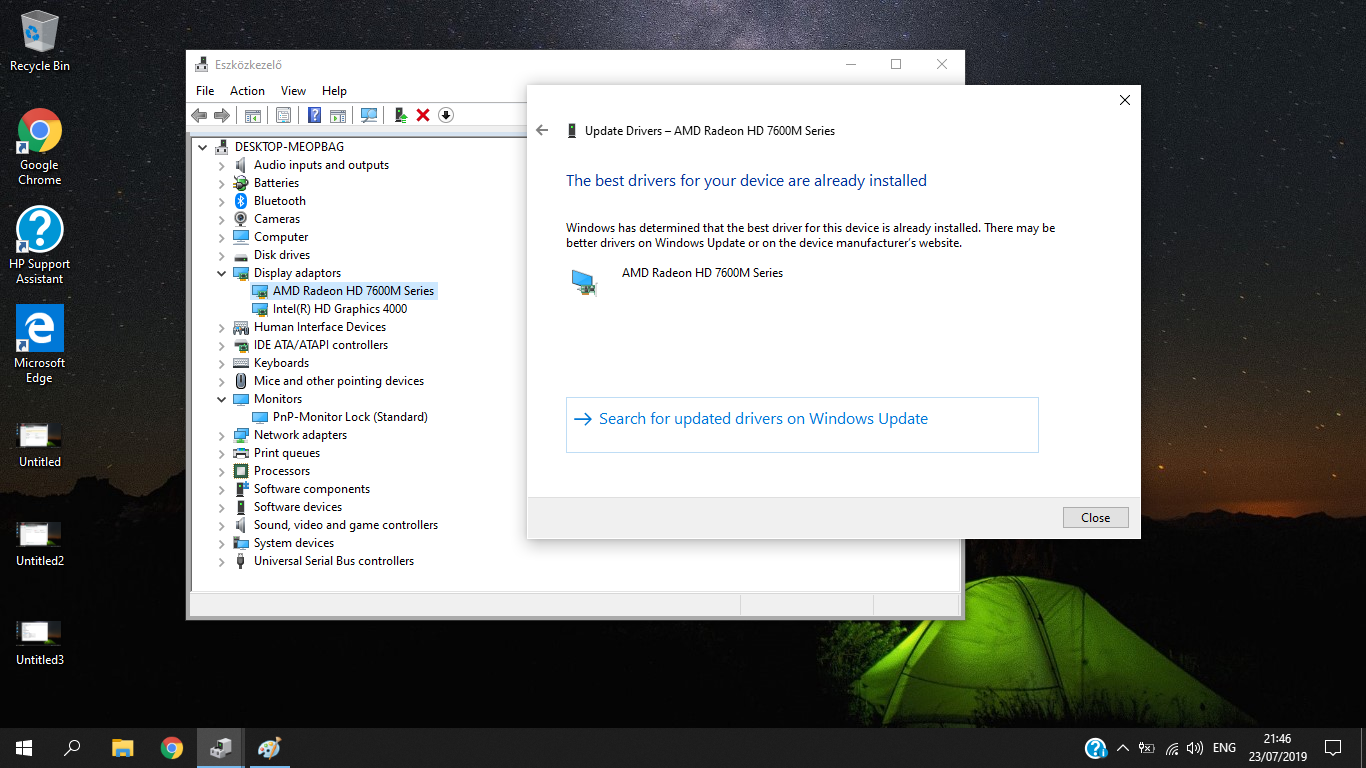The width and height of the screenshot is (1366, 768).
Task: Click the Disable device down-arrow icon
Action: [446, 115]
